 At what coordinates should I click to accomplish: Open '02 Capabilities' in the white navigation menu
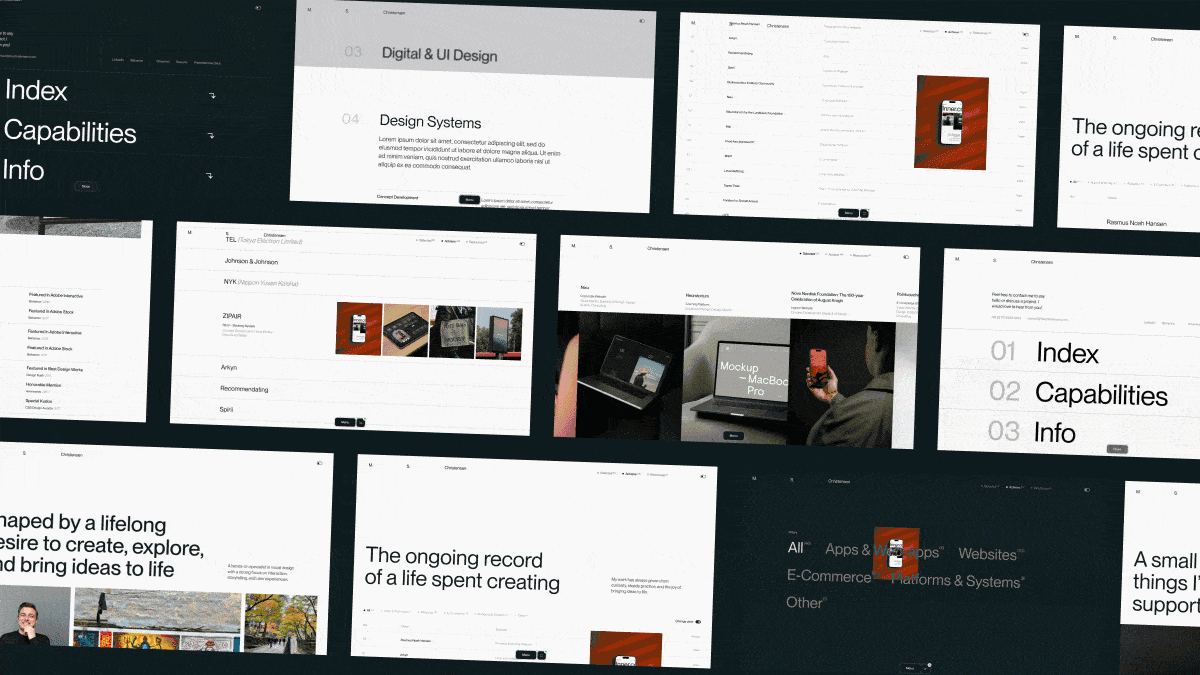point(1078,393)
